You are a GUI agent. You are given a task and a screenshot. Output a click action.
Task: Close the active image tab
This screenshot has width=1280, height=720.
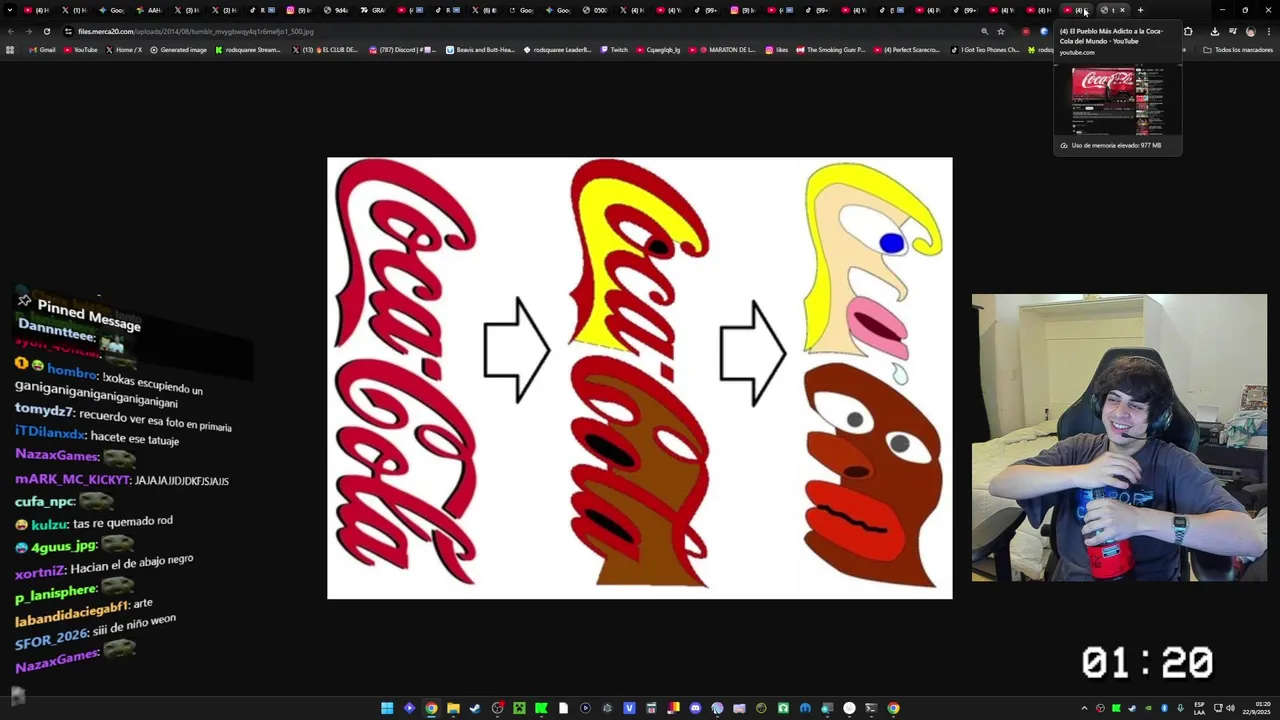[1122, 10]
